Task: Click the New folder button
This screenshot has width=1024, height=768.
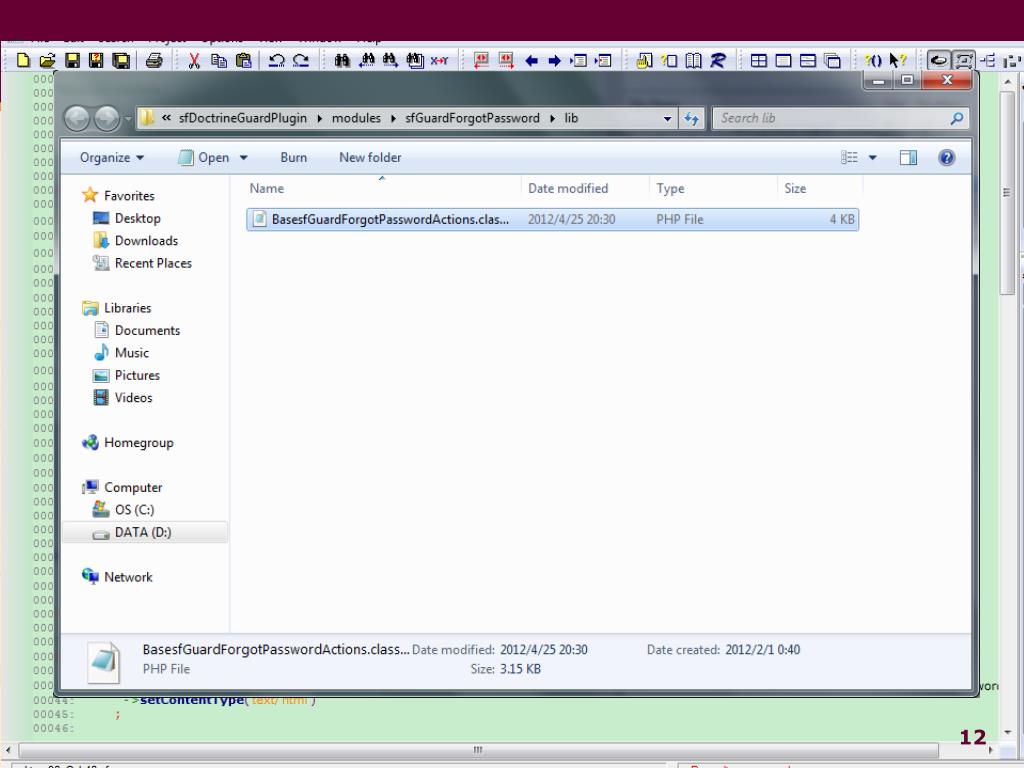Action: pos(370,158)
